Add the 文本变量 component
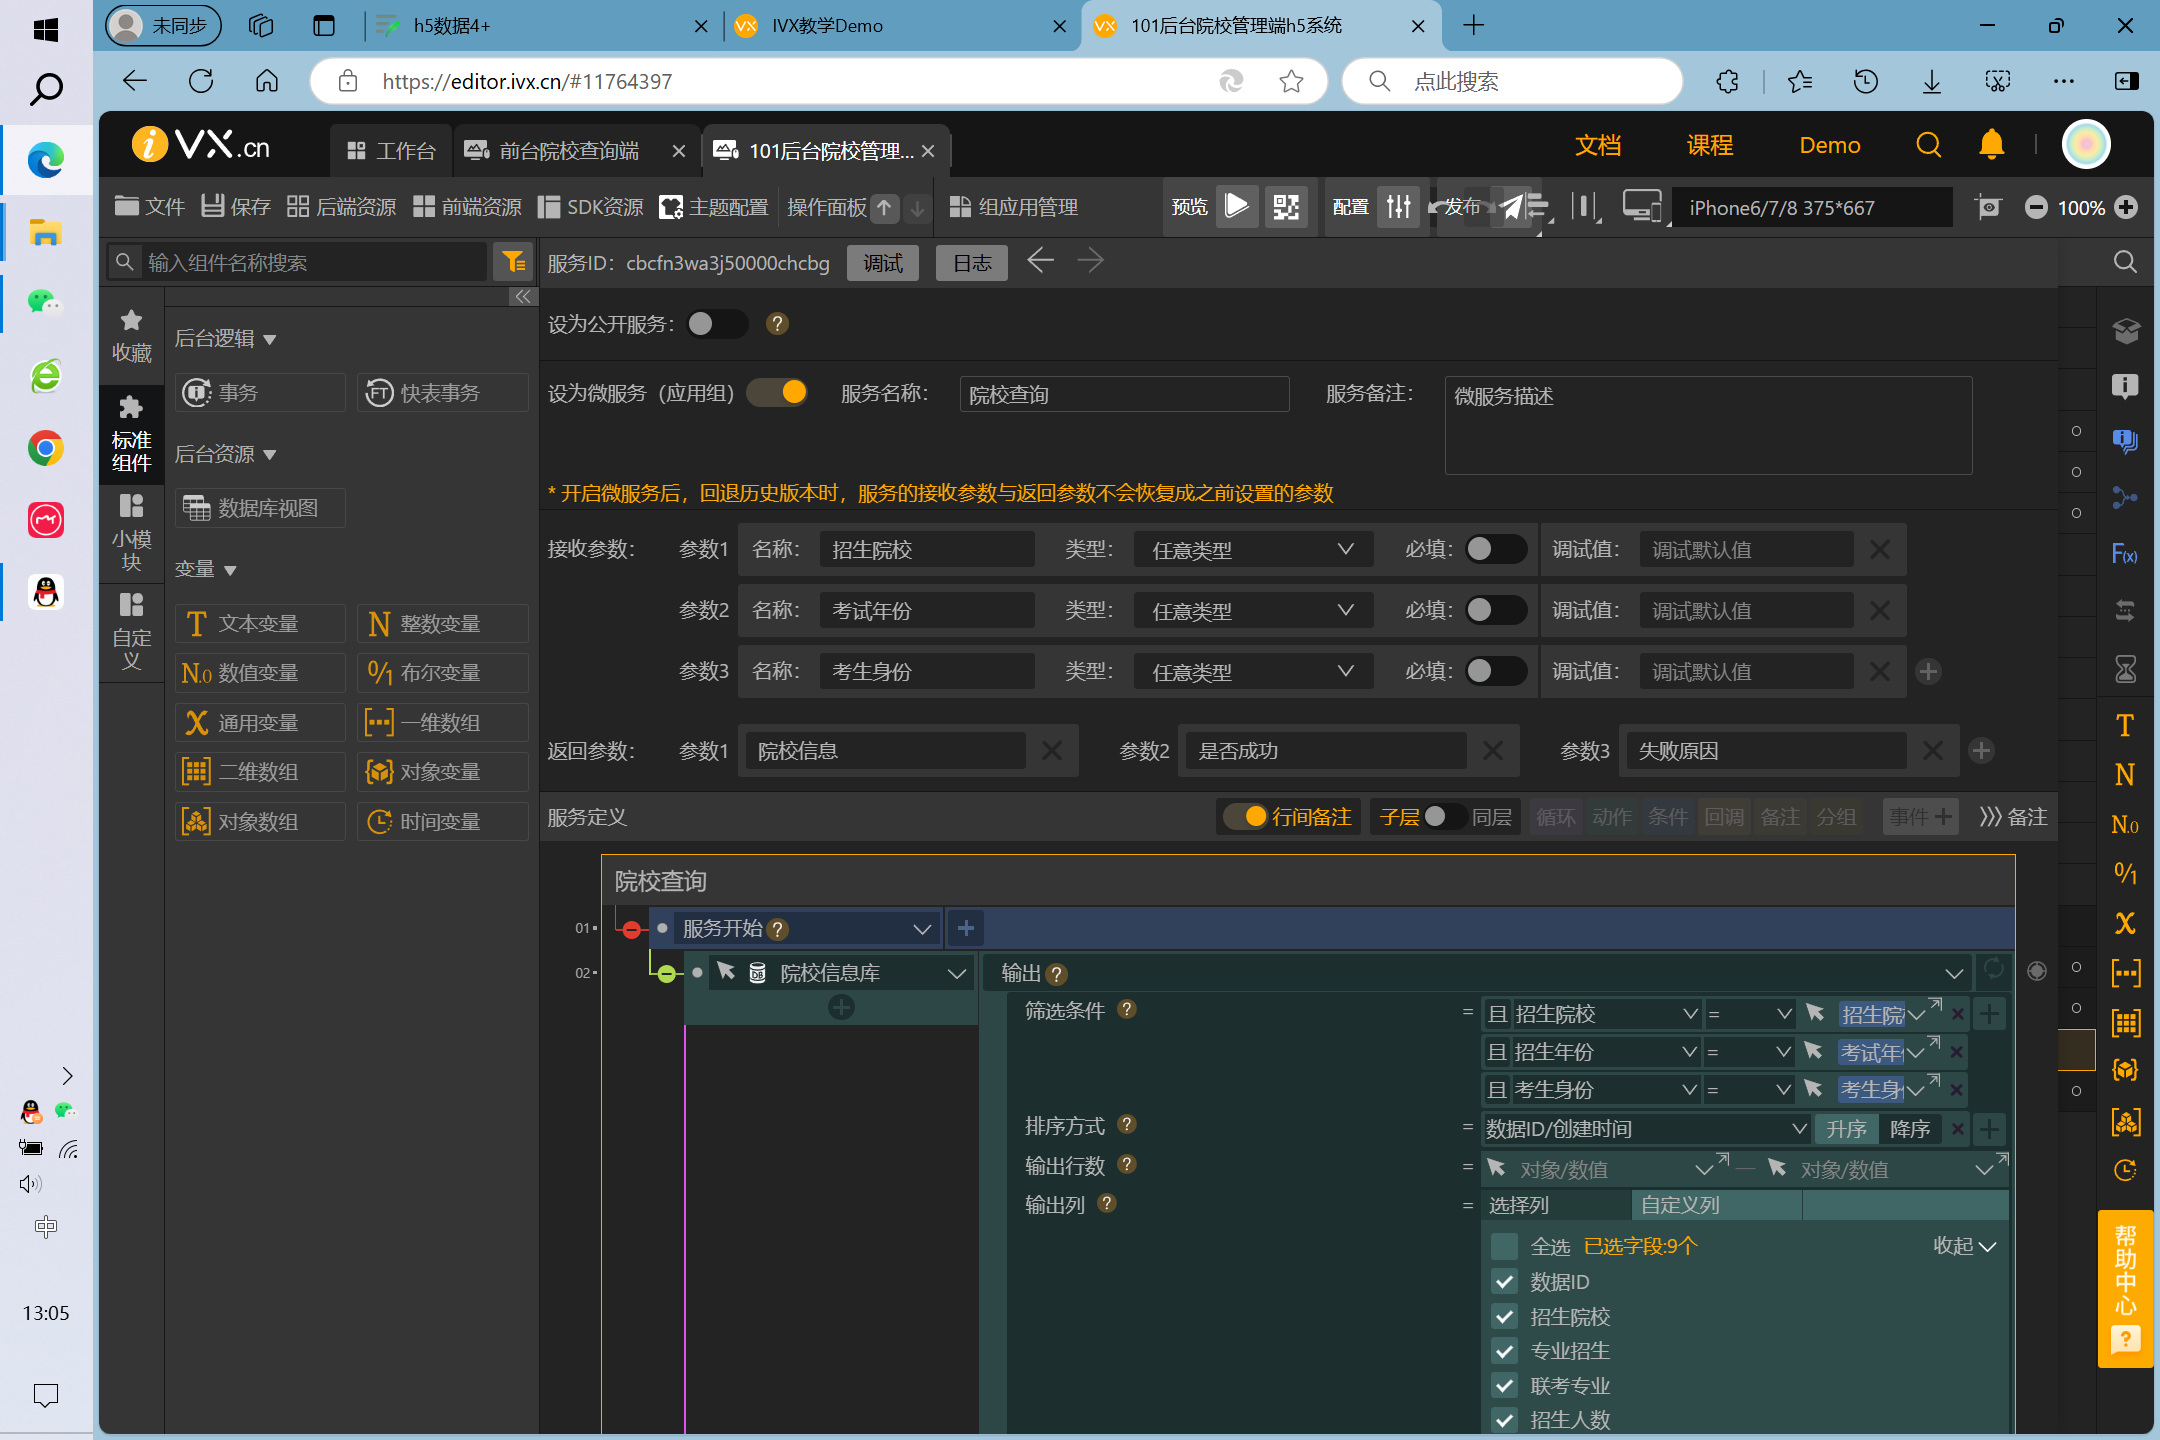 point(260,624)
